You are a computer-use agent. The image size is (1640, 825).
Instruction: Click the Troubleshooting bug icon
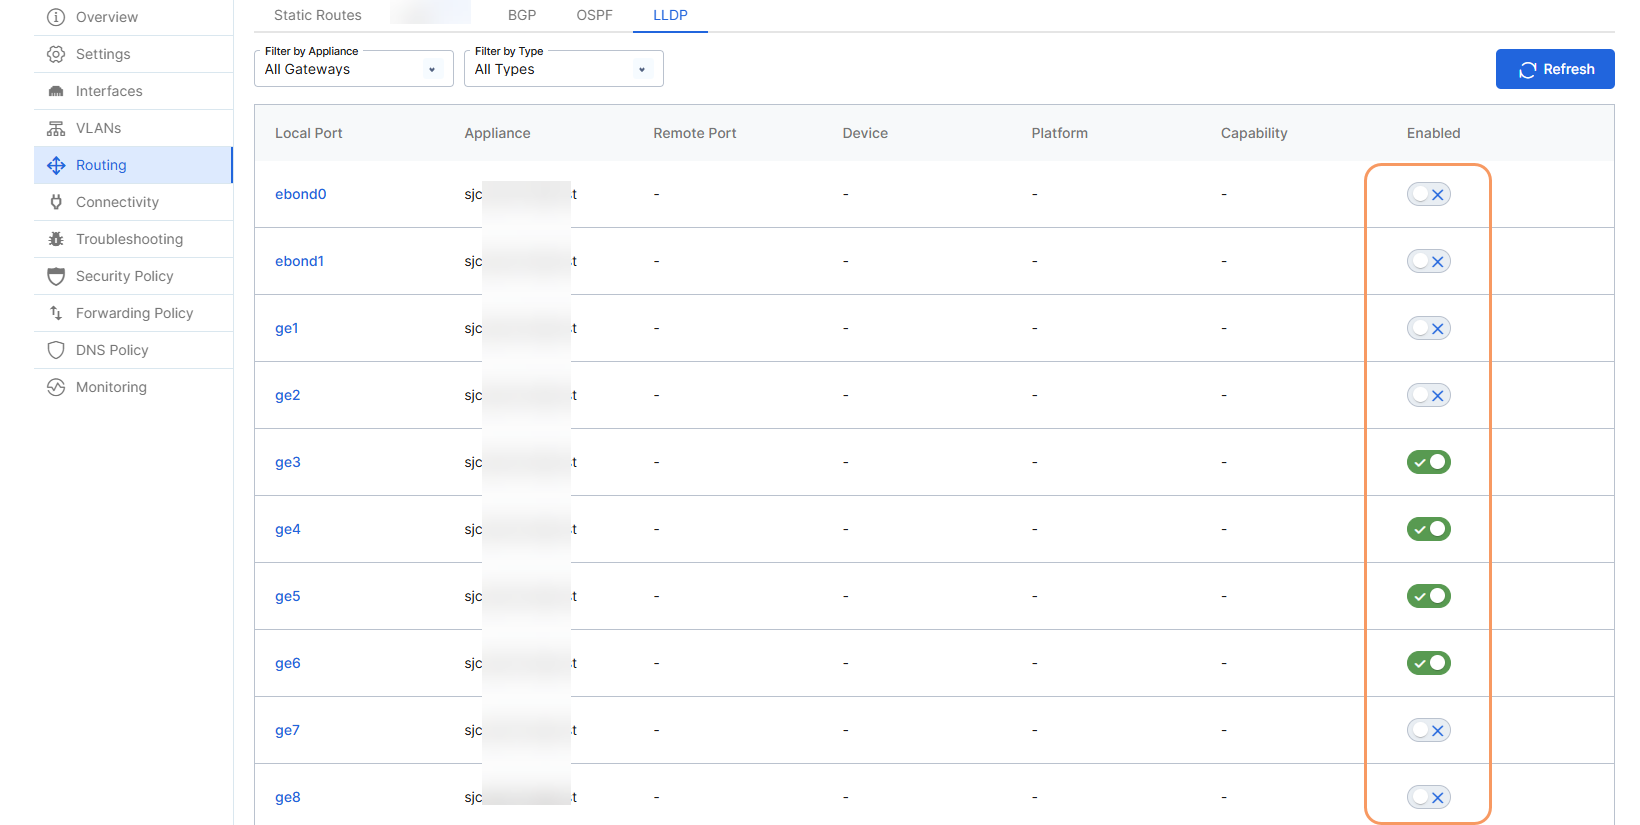click(56, 239)
